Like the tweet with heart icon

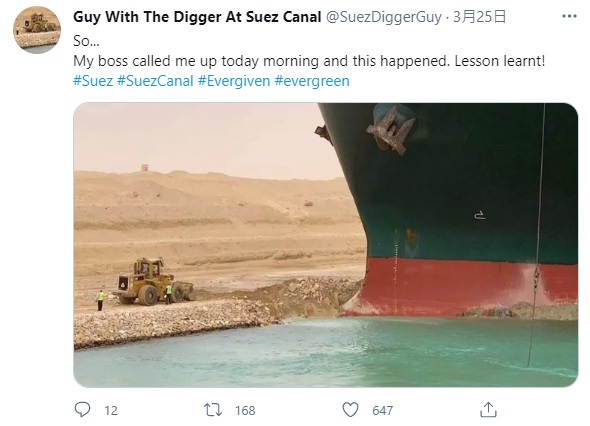(x=350, y=410)
